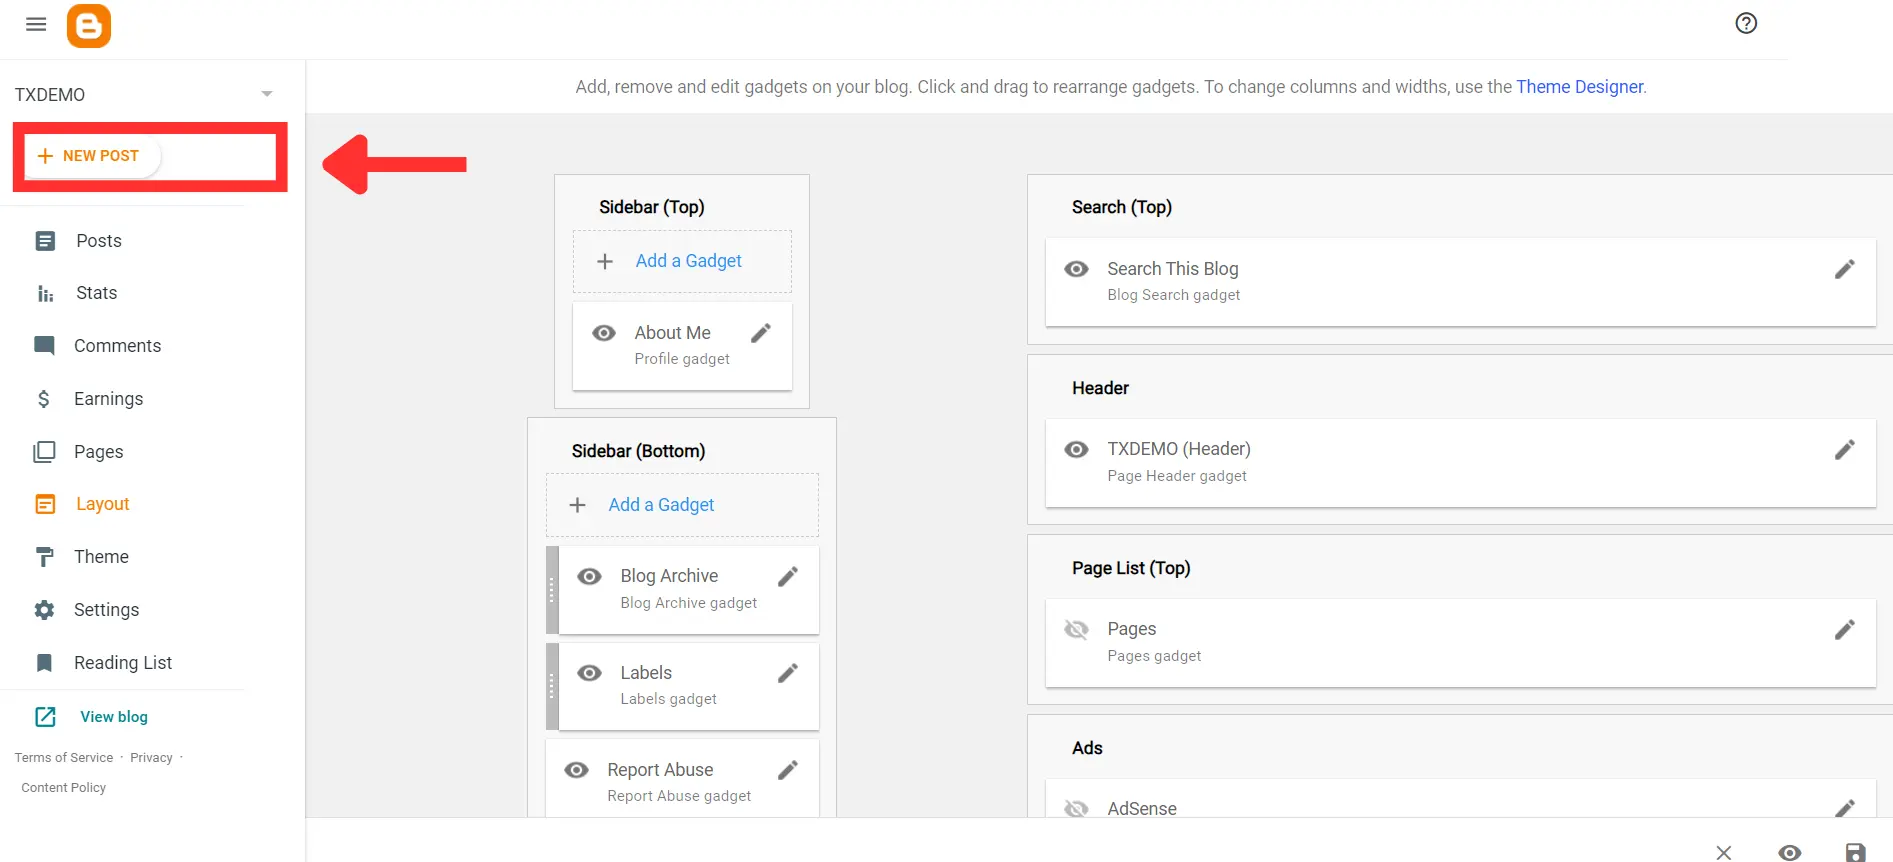The width and height of the screenshot is (1893, 862).
Task: Open Stats in the sidebar
Action: click(97, 293)
